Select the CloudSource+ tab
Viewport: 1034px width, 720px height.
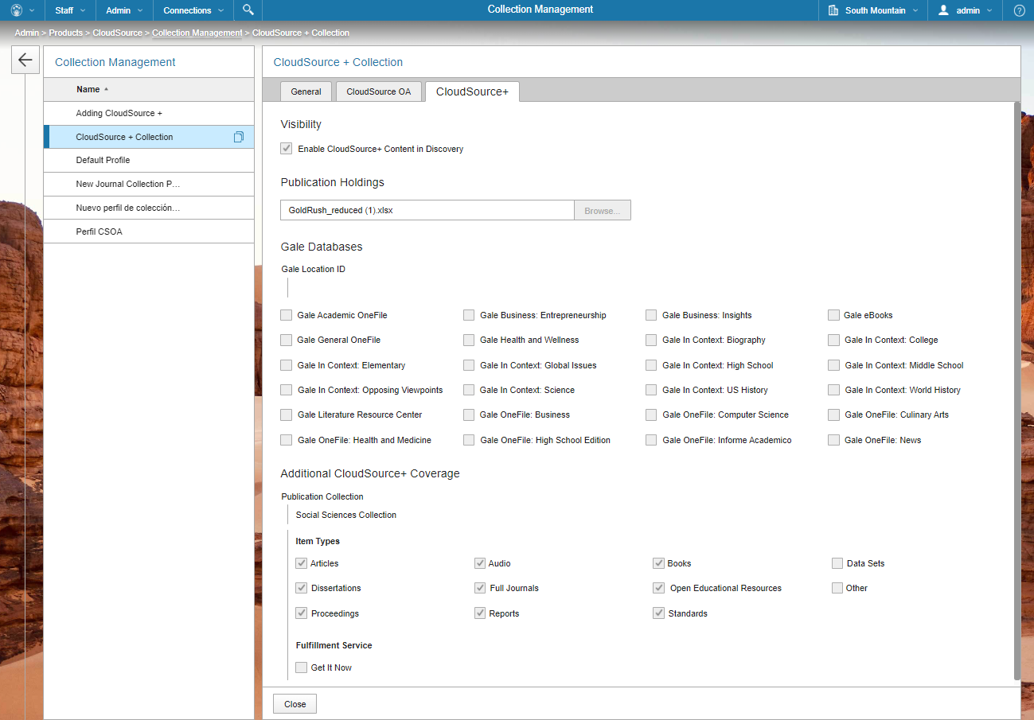(x=472, y=92)
